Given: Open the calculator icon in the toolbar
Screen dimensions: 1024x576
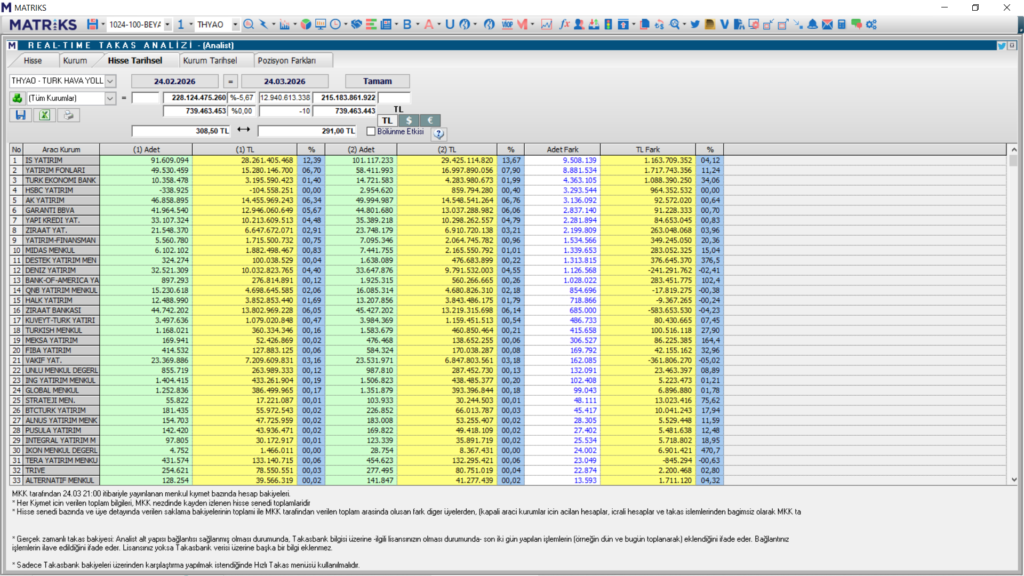Looking at the screenshot, I should coord(842,24).
